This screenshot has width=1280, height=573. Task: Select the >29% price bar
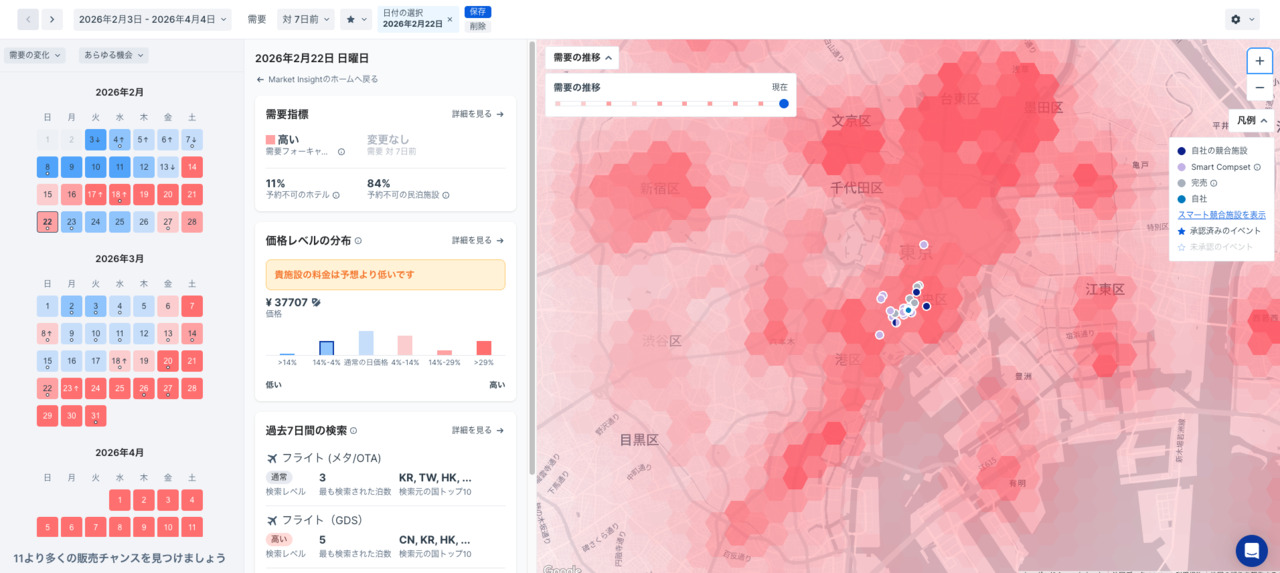484,348
